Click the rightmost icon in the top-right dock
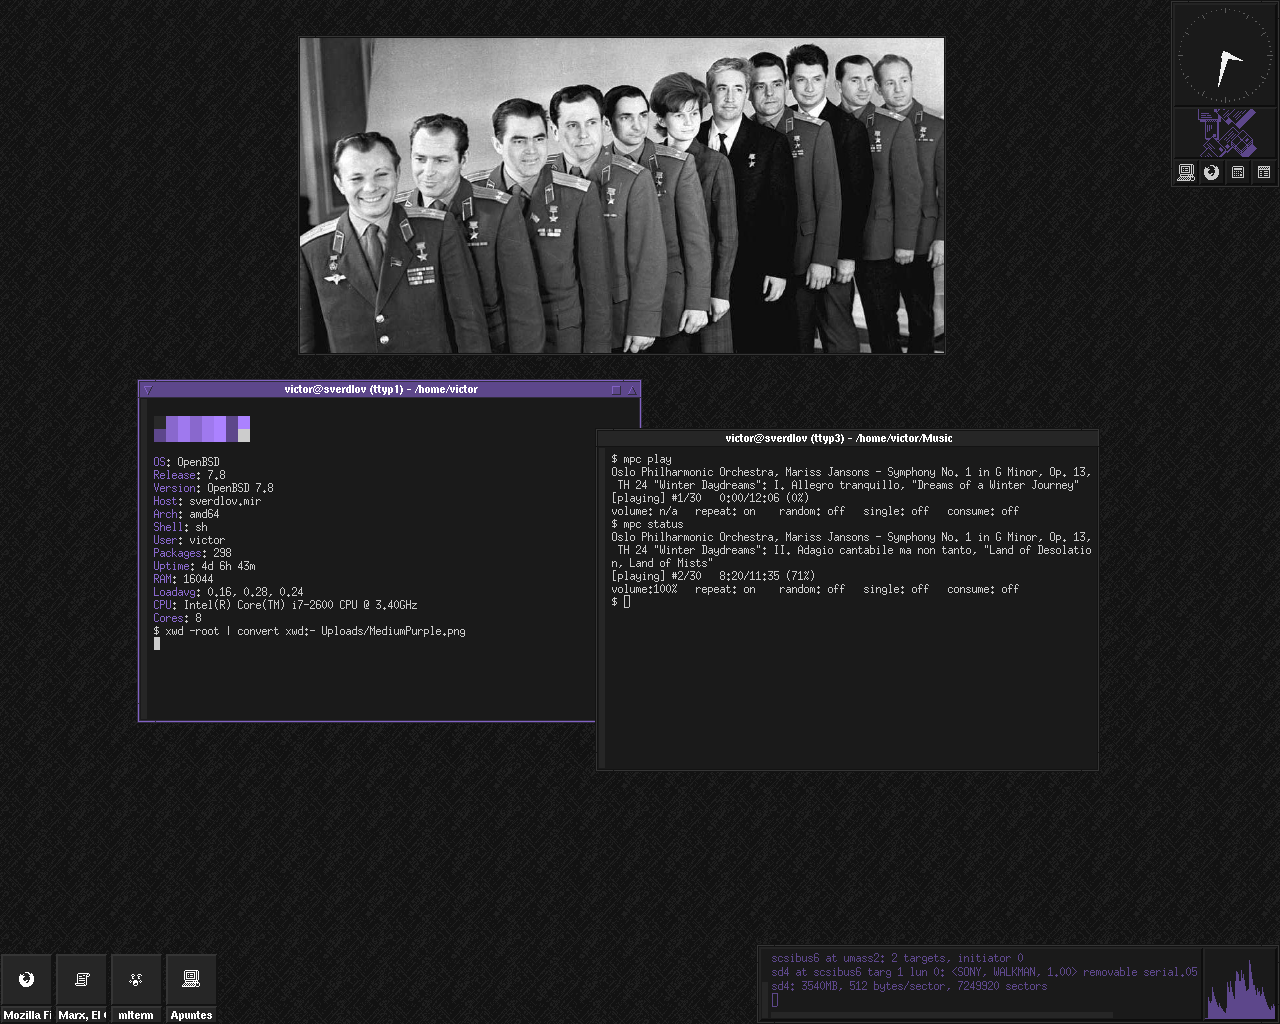Image resolution: width=1280 pixels, height=1024 pixels. click(x=1264, y=173)
